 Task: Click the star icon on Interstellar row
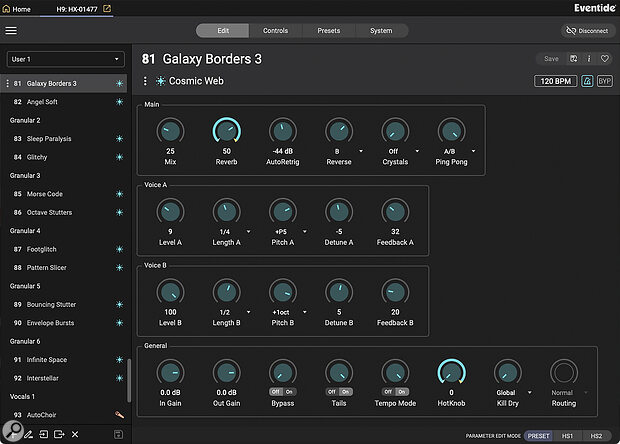point(119,378)
